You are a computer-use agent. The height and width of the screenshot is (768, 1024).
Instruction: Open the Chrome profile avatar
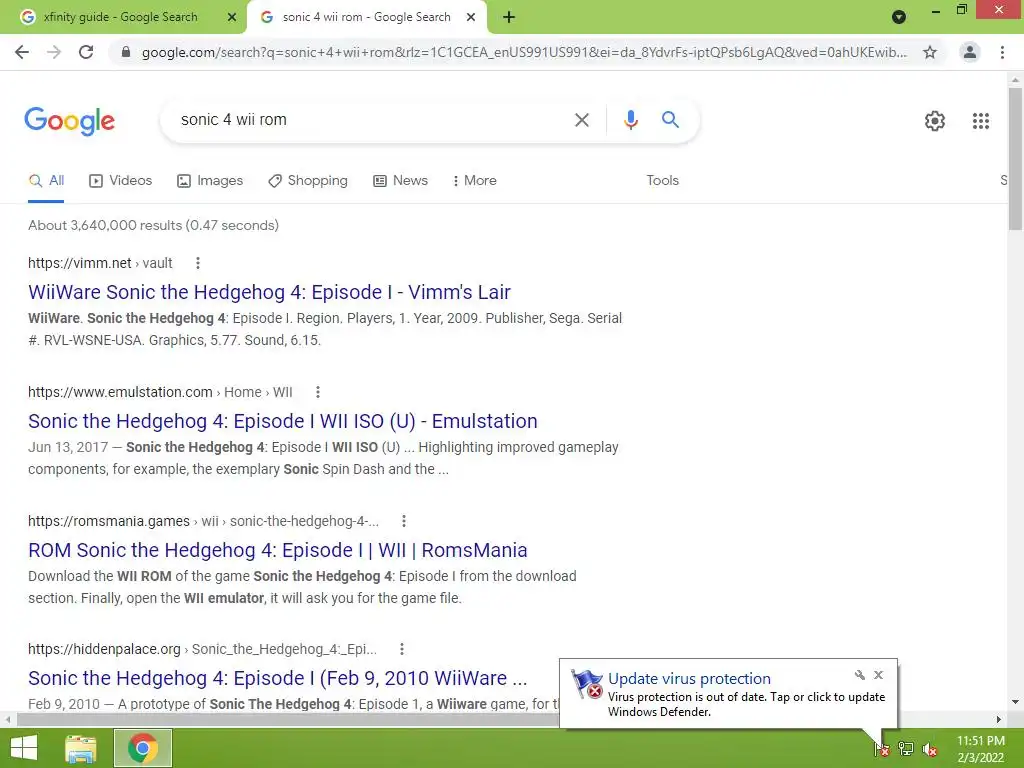[x=970, y=52]
